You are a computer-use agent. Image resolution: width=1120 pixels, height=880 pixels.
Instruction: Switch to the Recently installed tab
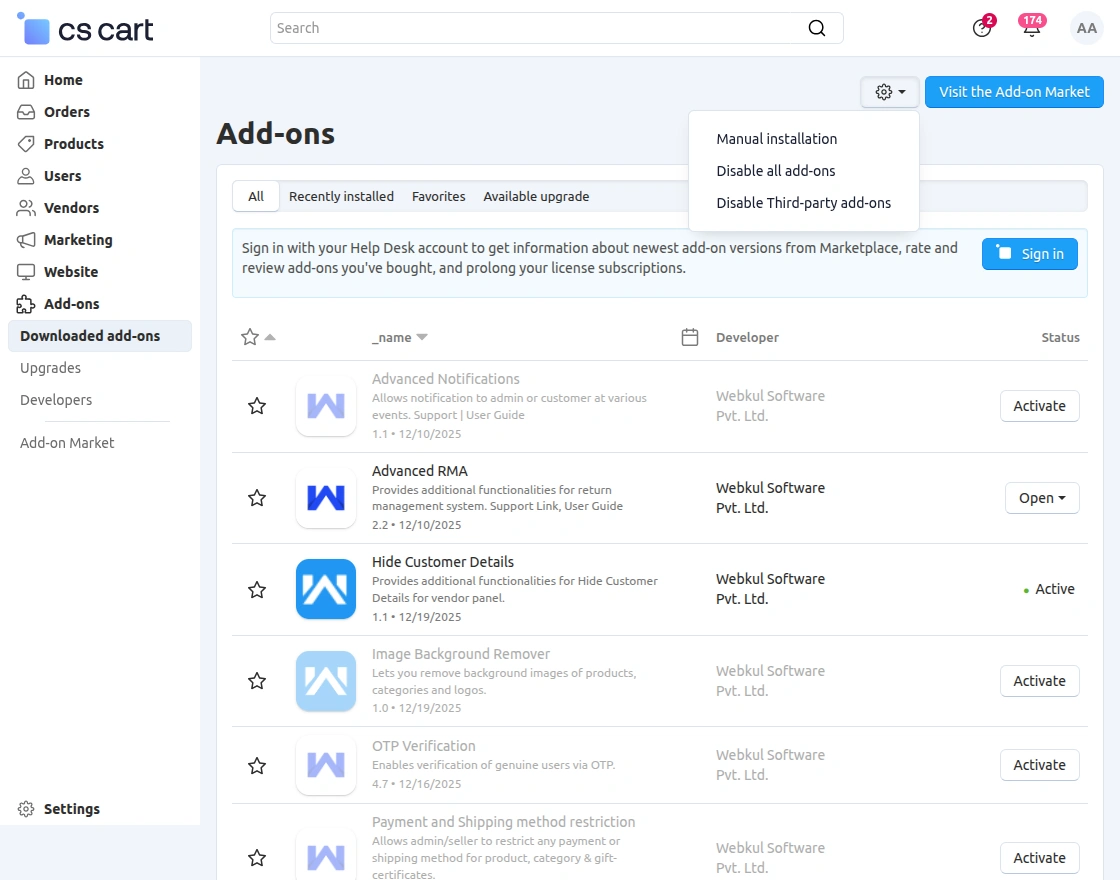pyautogui.click(x=341, y=197)
